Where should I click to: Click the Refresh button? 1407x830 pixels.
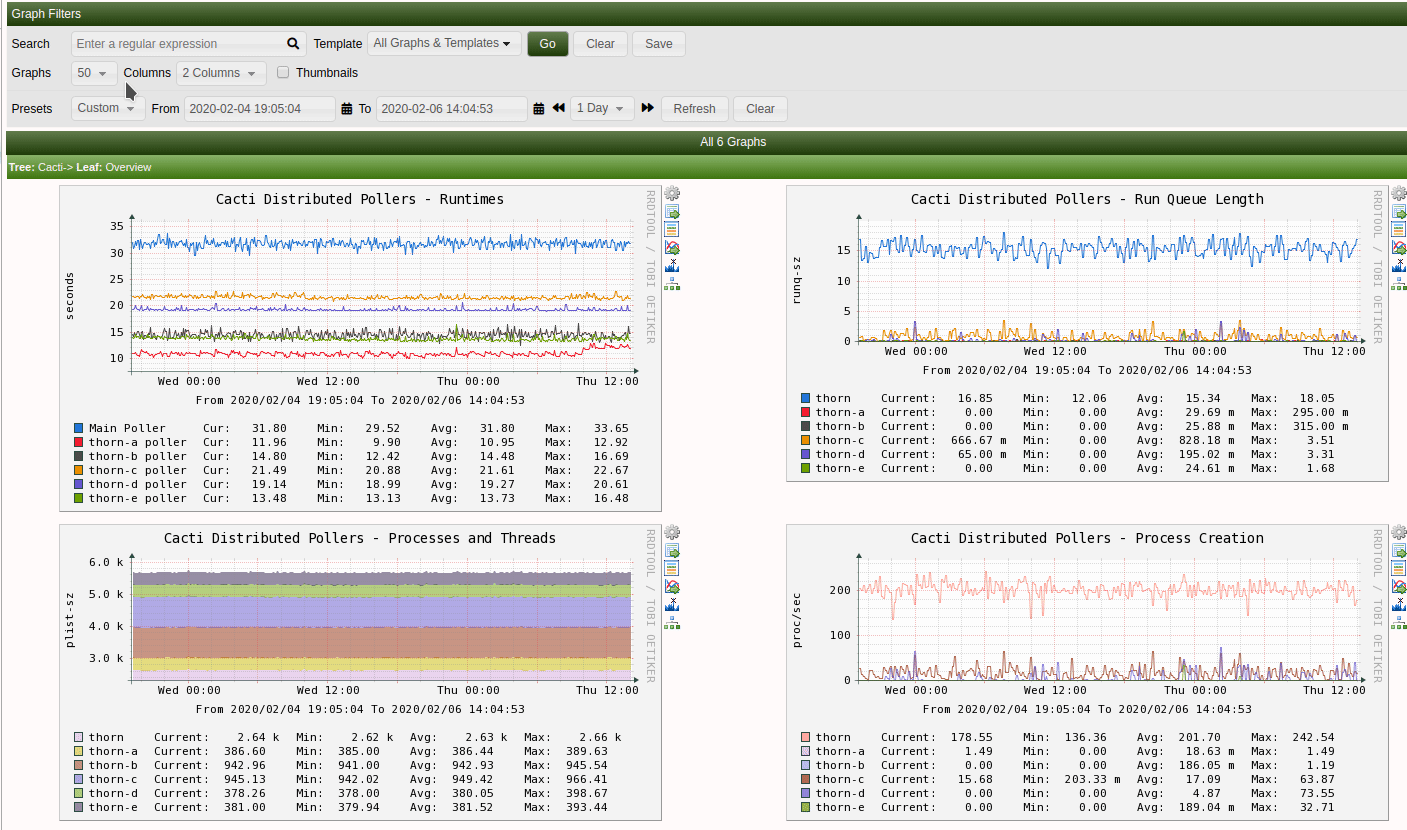pos(695,109)
